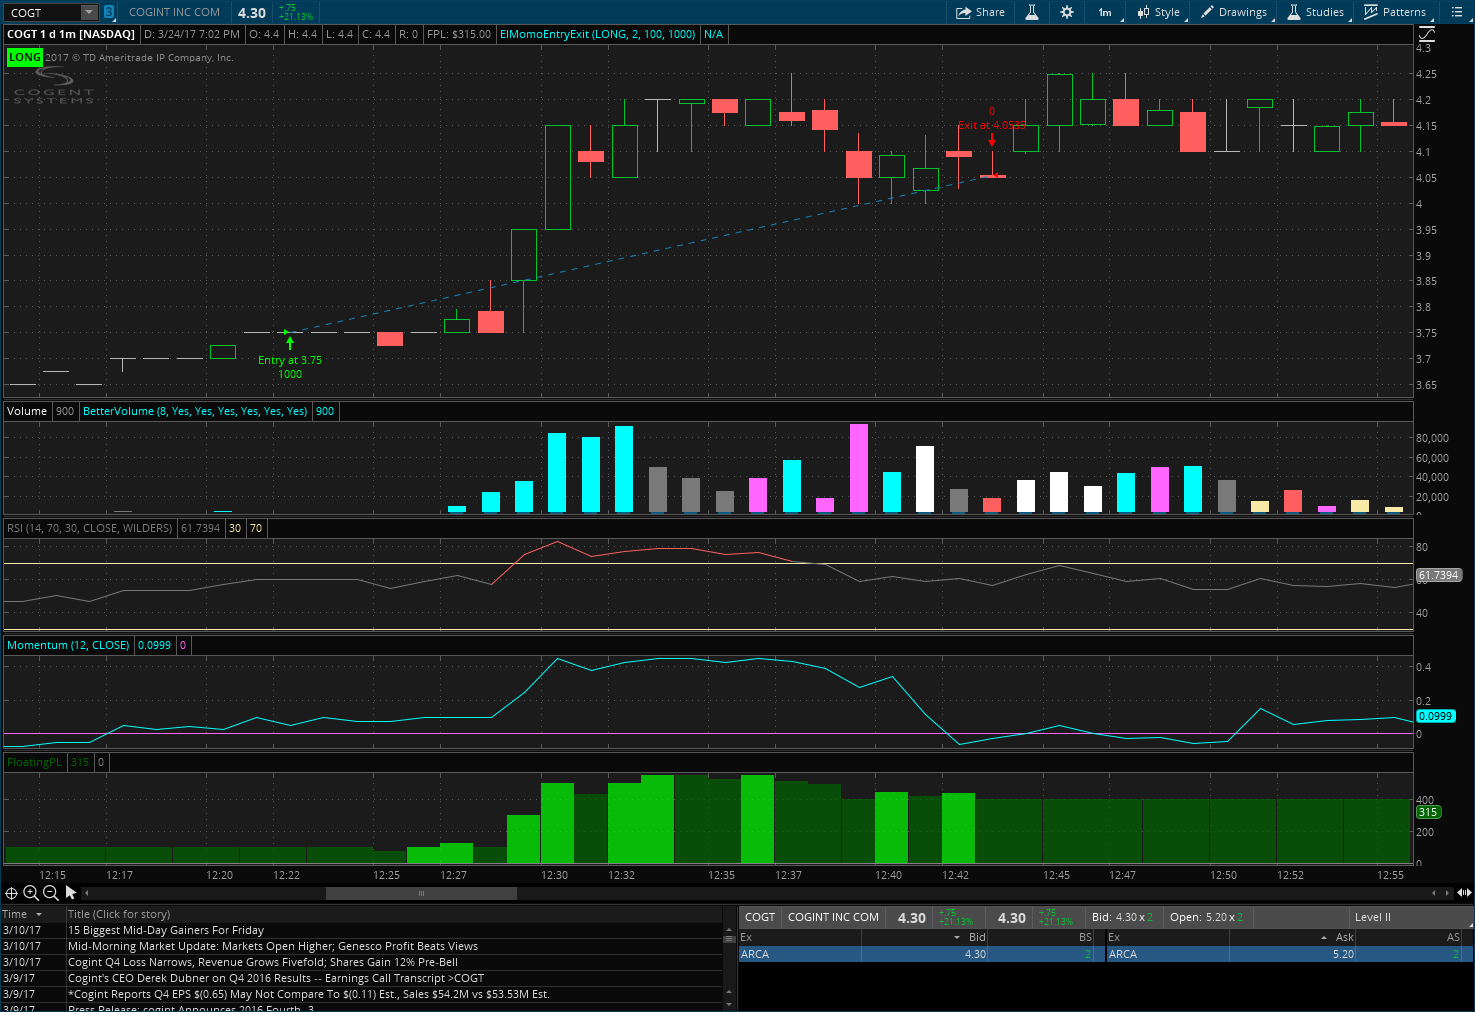Open 'Cogint Q4 Loss Narrows' news story

click(x=263, y=962)
